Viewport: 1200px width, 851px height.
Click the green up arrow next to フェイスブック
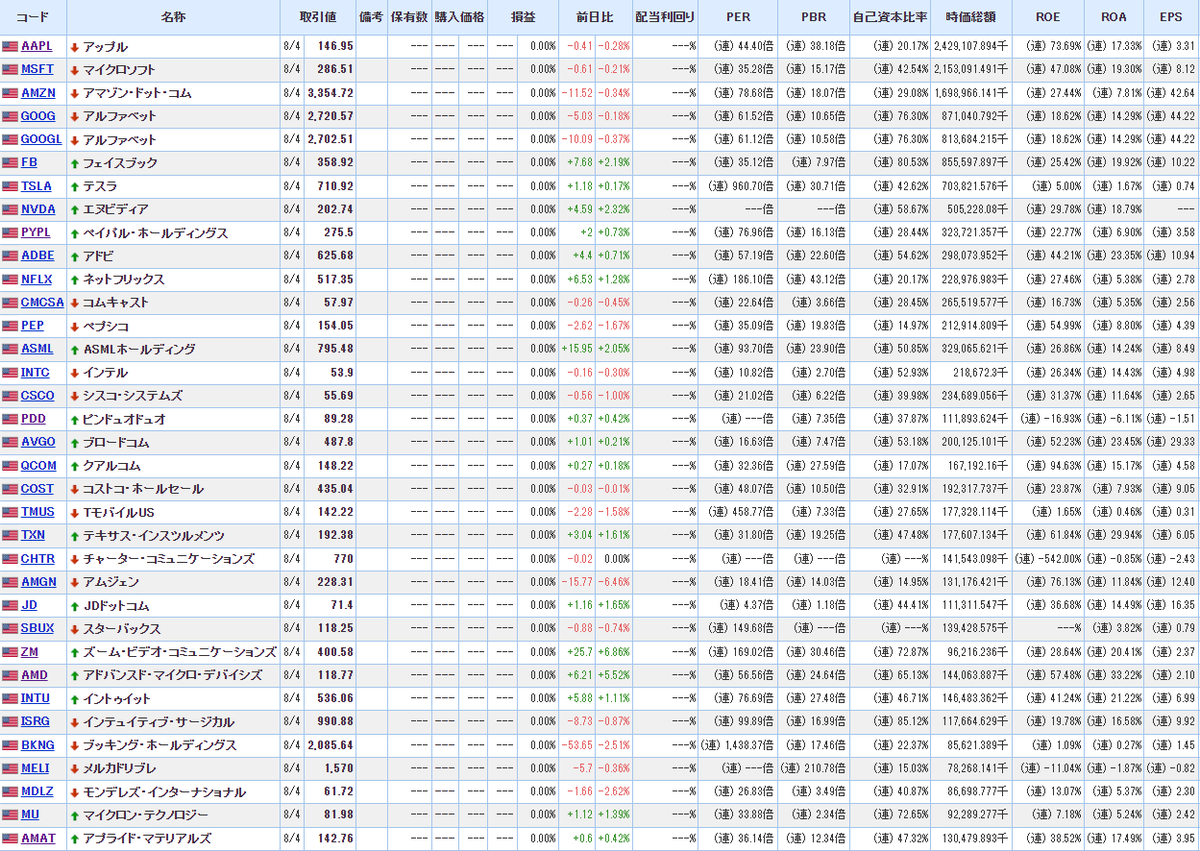74,163
